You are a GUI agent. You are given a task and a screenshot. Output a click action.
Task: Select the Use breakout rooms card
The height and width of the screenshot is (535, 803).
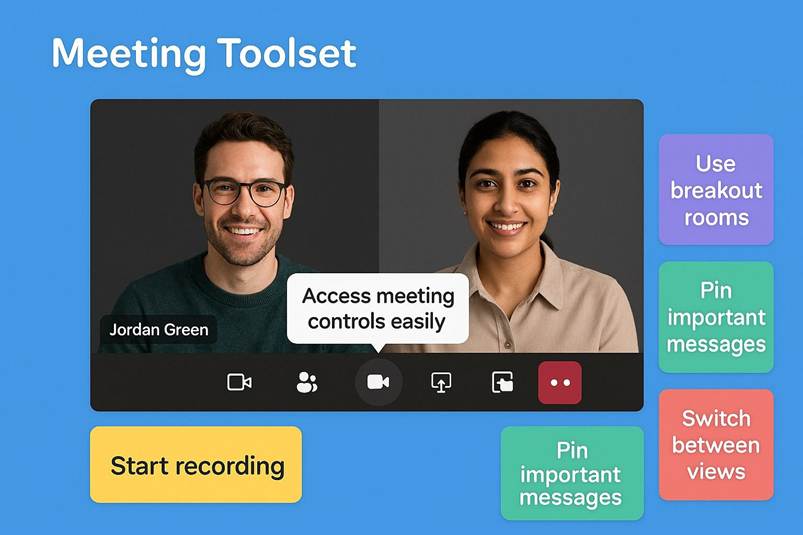(x=715, y=190)
